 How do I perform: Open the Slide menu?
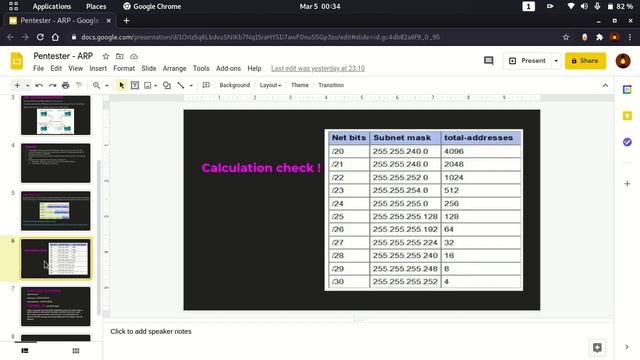point(149,69)
